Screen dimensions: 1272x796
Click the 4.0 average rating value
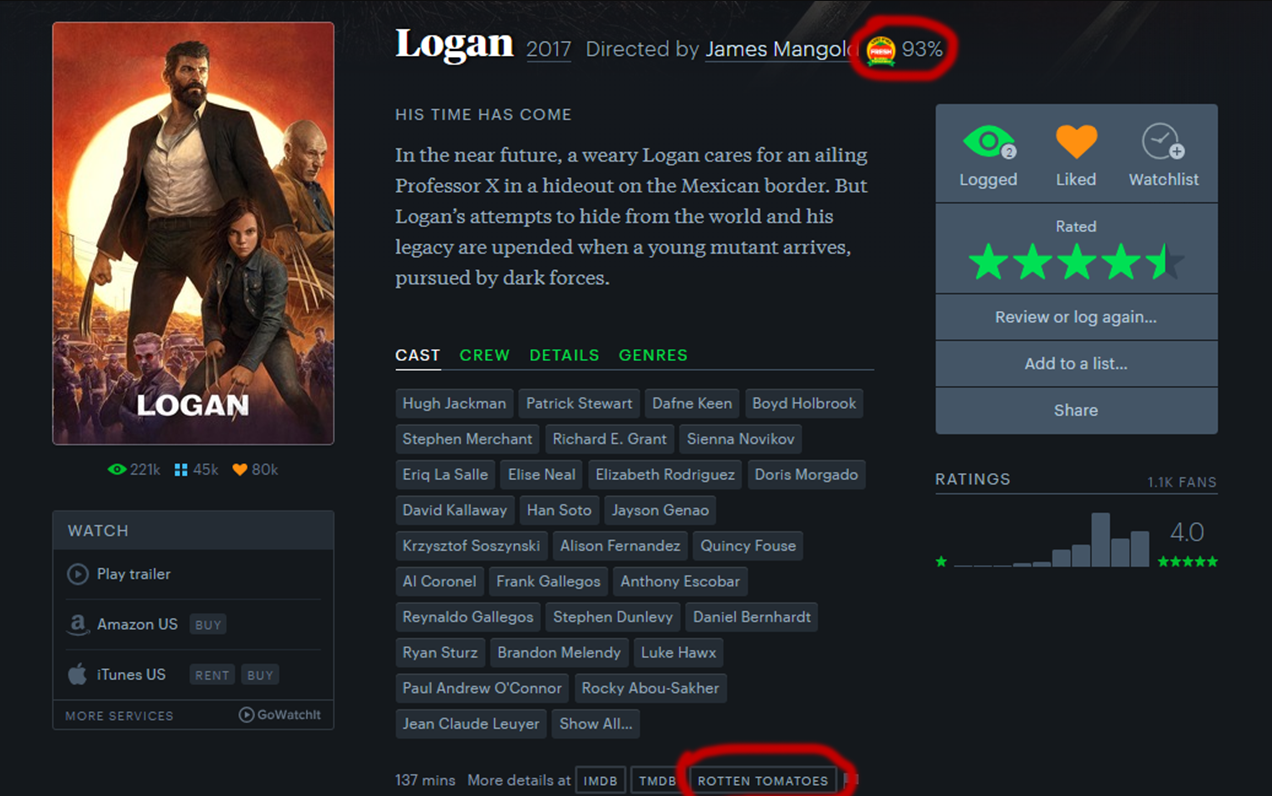tap(1187, 532)
